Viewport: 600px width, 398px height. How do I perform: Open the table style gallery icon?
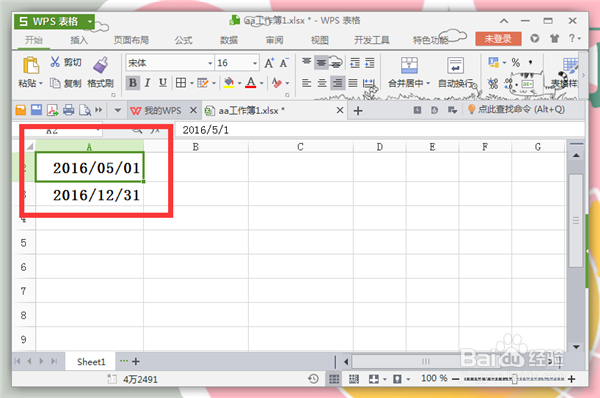point(570,66)
